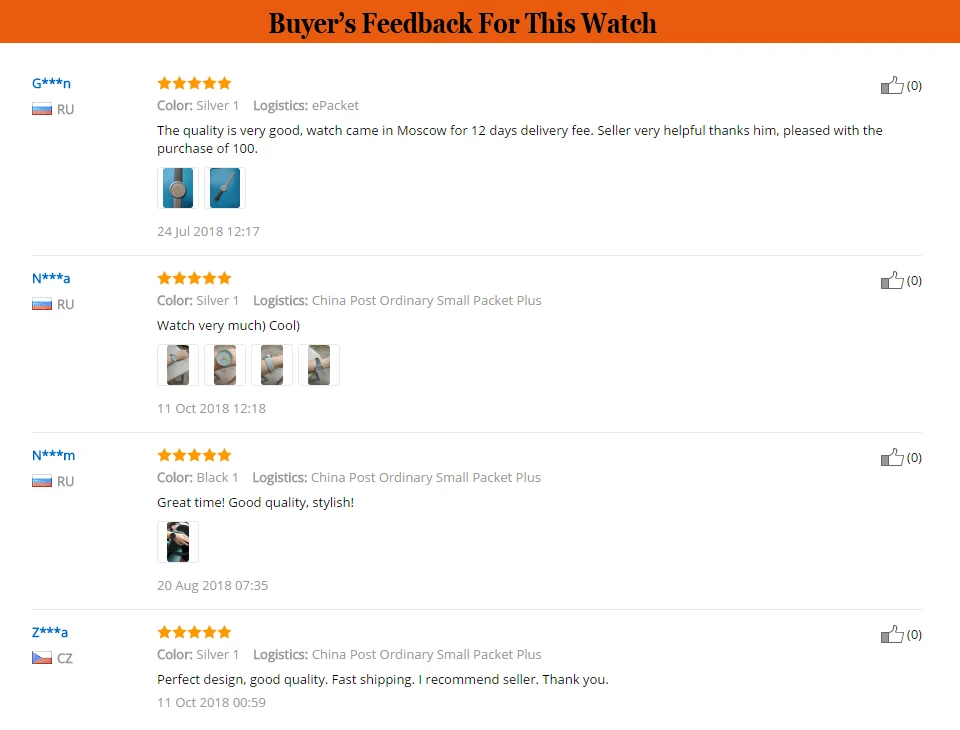Click five-star rating on Z***a's review
The image size is (960, 730).
click(x=194, y=632)
